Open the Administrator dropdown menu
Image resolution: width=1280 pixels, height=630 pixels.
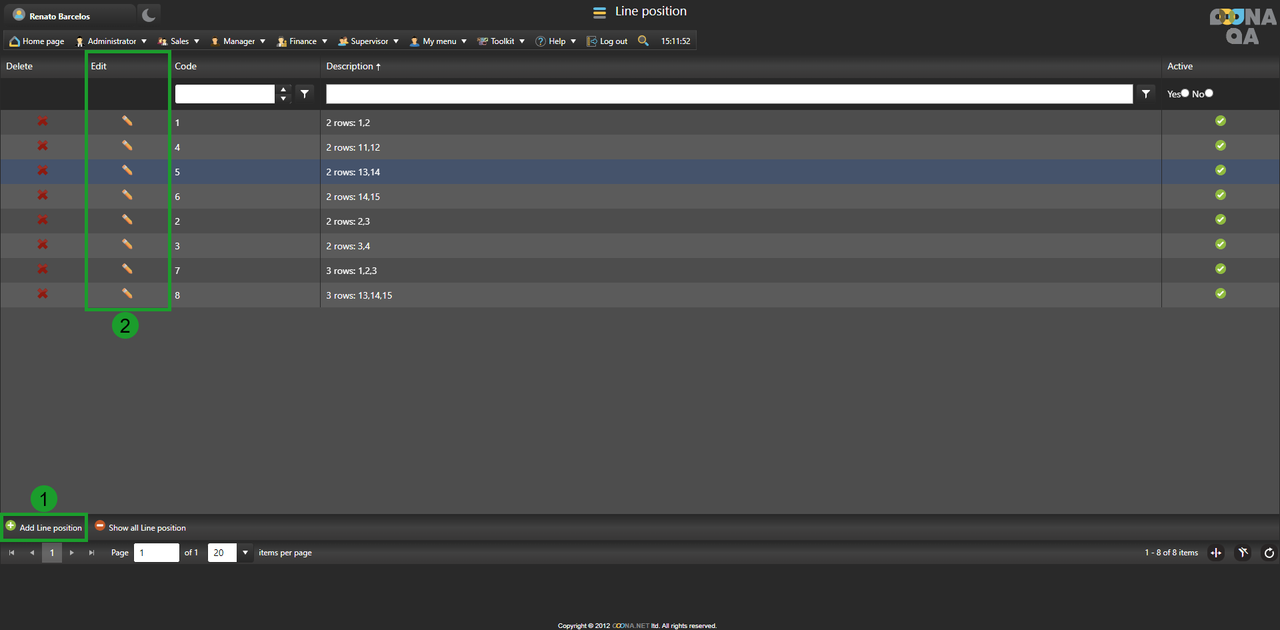point(111,41)
